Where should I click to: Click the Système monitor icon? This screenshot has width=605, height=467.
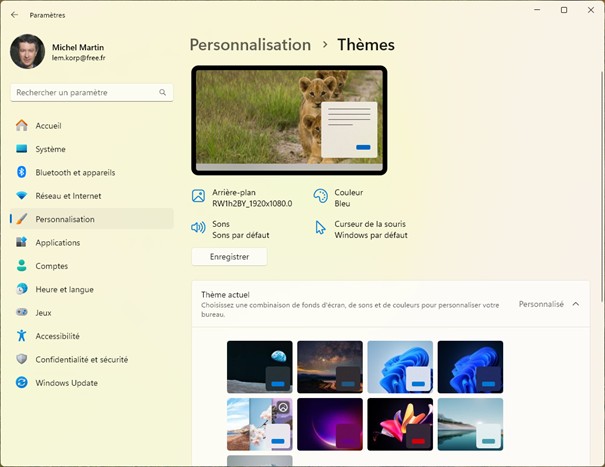22,149
